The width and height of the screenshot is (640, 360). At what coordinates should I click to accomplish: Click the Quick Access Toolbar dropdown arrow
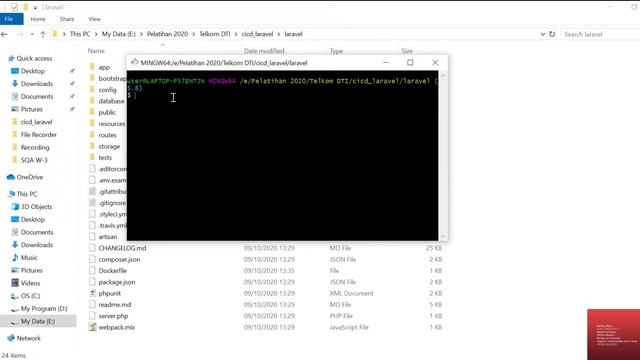click(36, 7)
